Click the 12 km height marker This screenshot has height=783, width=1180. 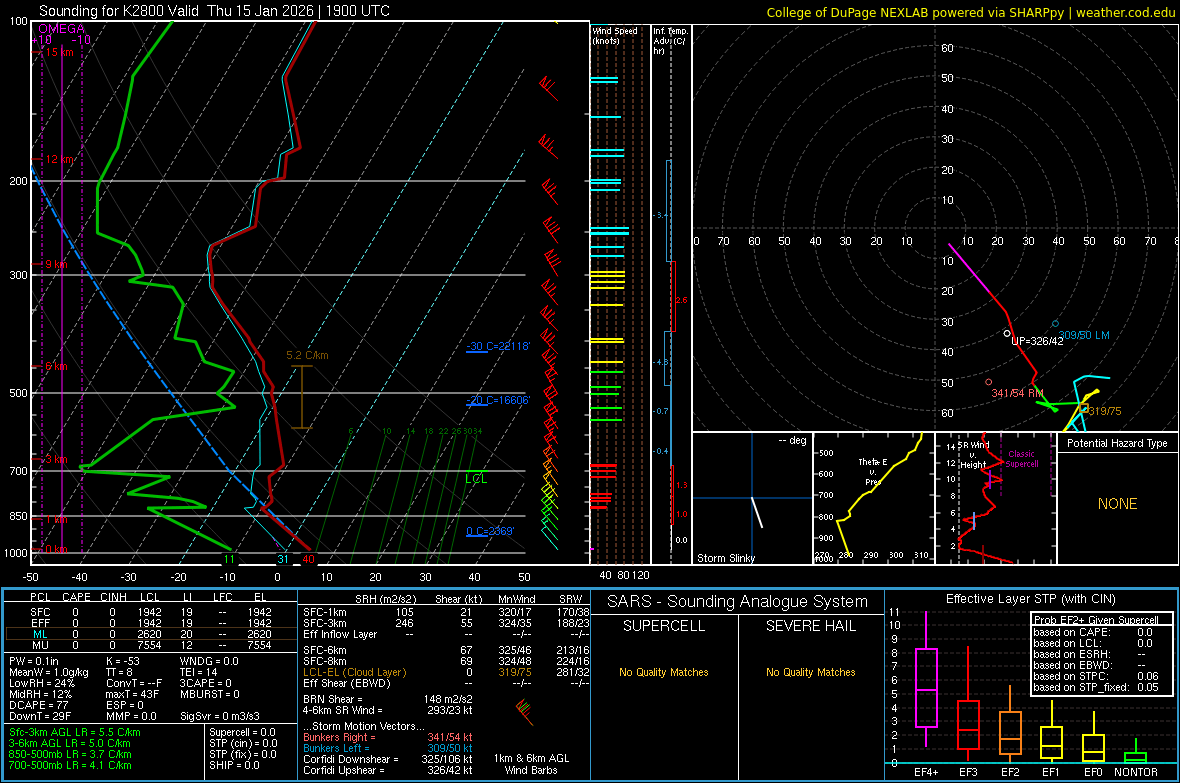pyautogui.click(x=59, y=160)
